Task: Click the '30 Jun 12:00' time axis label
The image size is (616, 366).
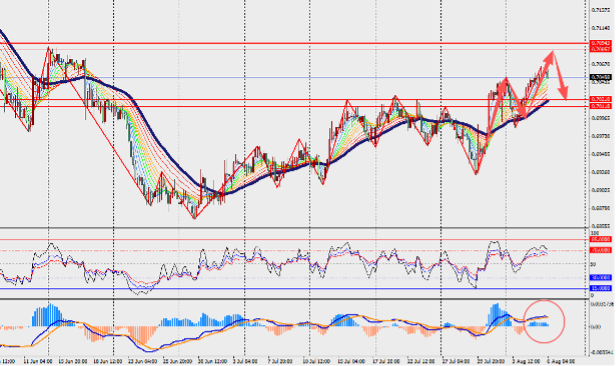Action: [x=213, y=361]
